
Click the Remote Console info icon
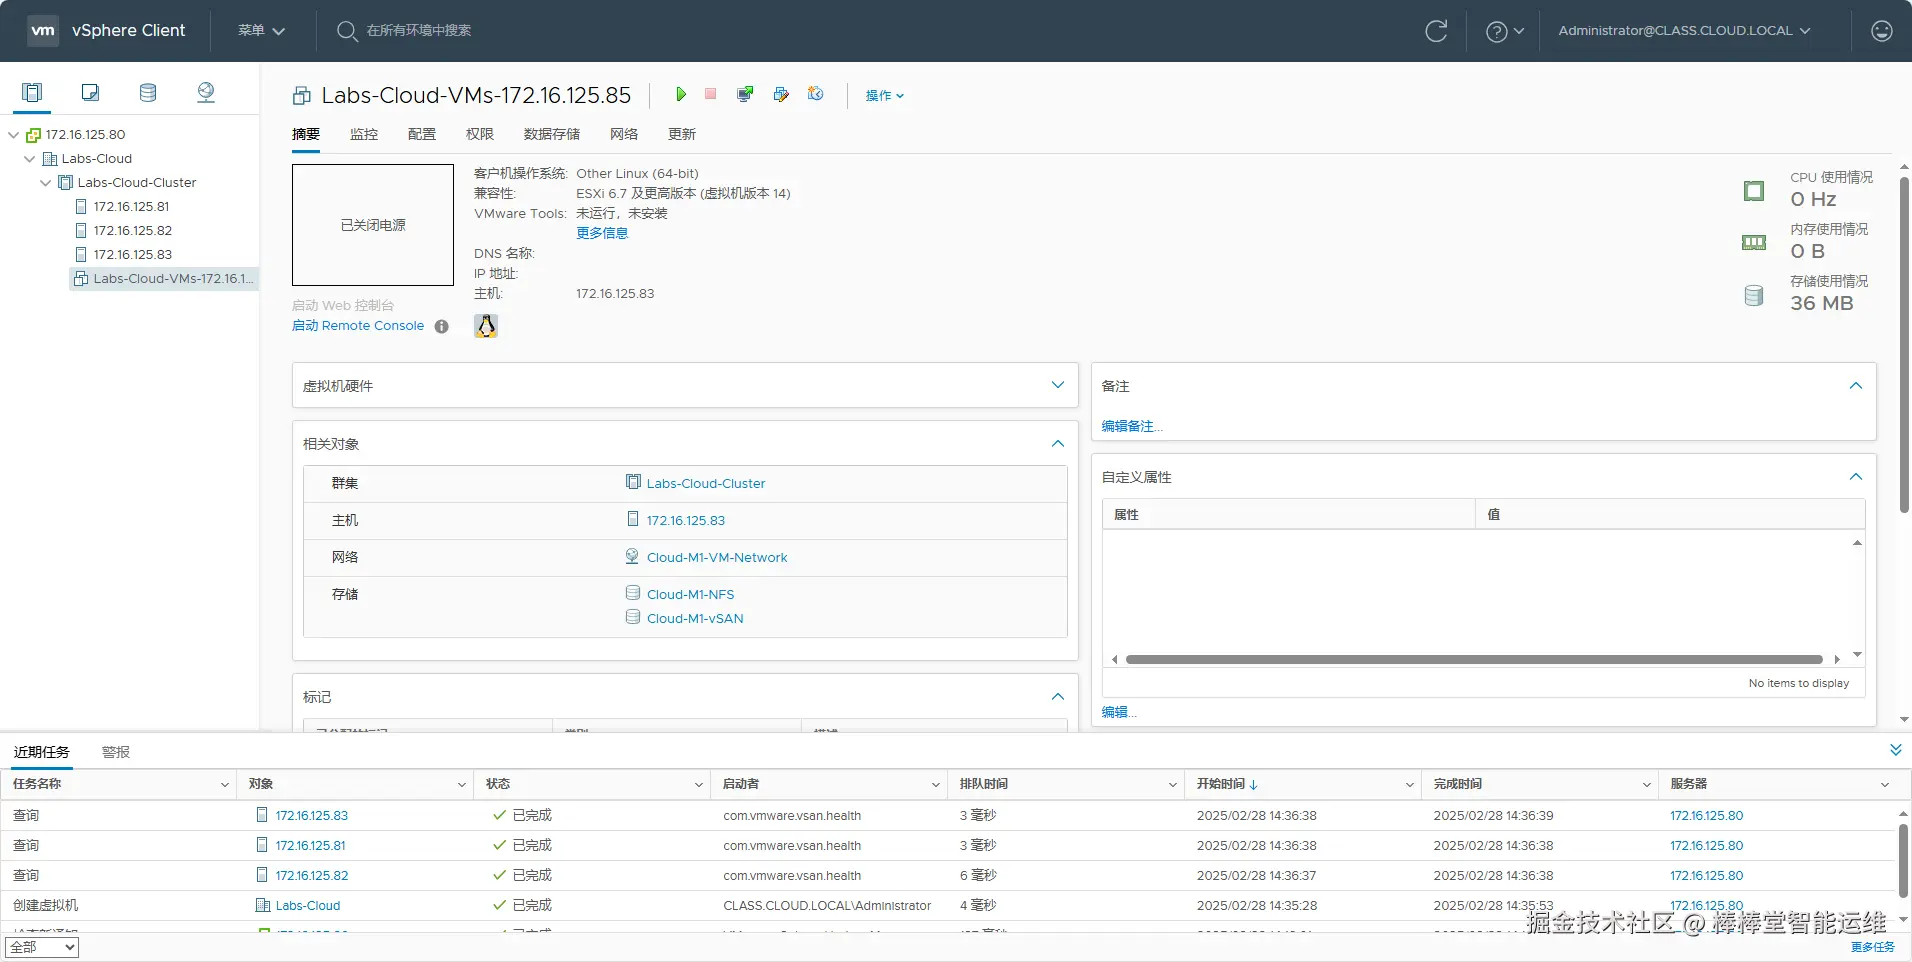point(442,326)
